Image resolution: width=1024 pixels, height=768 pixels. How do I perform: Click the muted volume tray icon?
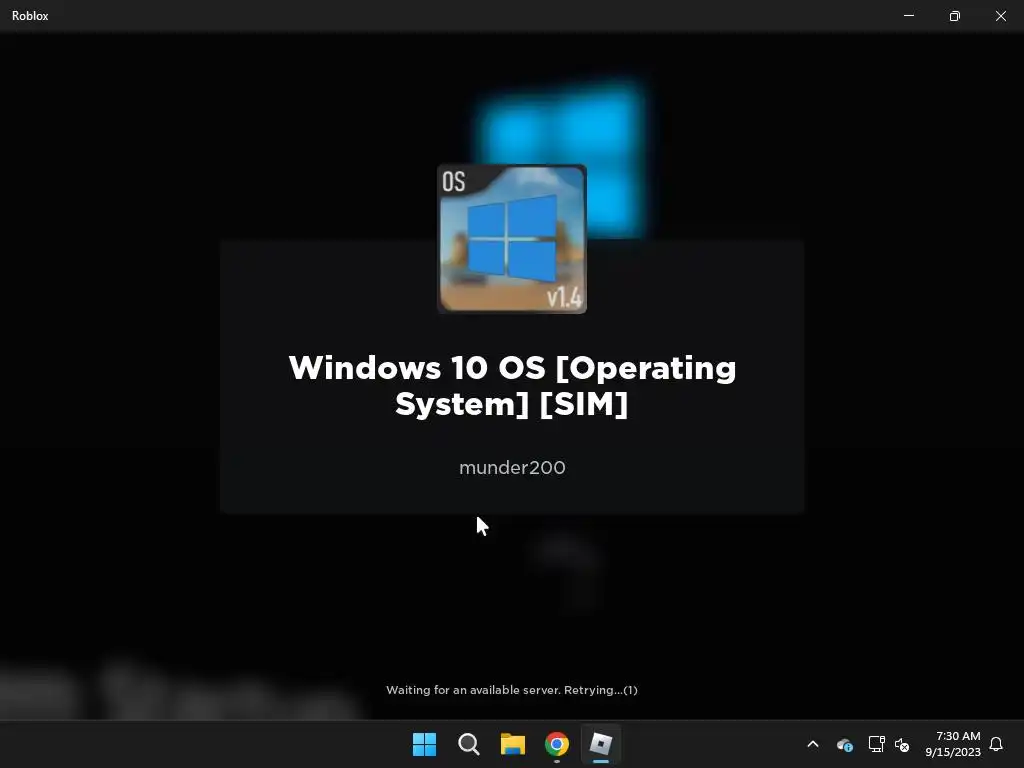902,744
